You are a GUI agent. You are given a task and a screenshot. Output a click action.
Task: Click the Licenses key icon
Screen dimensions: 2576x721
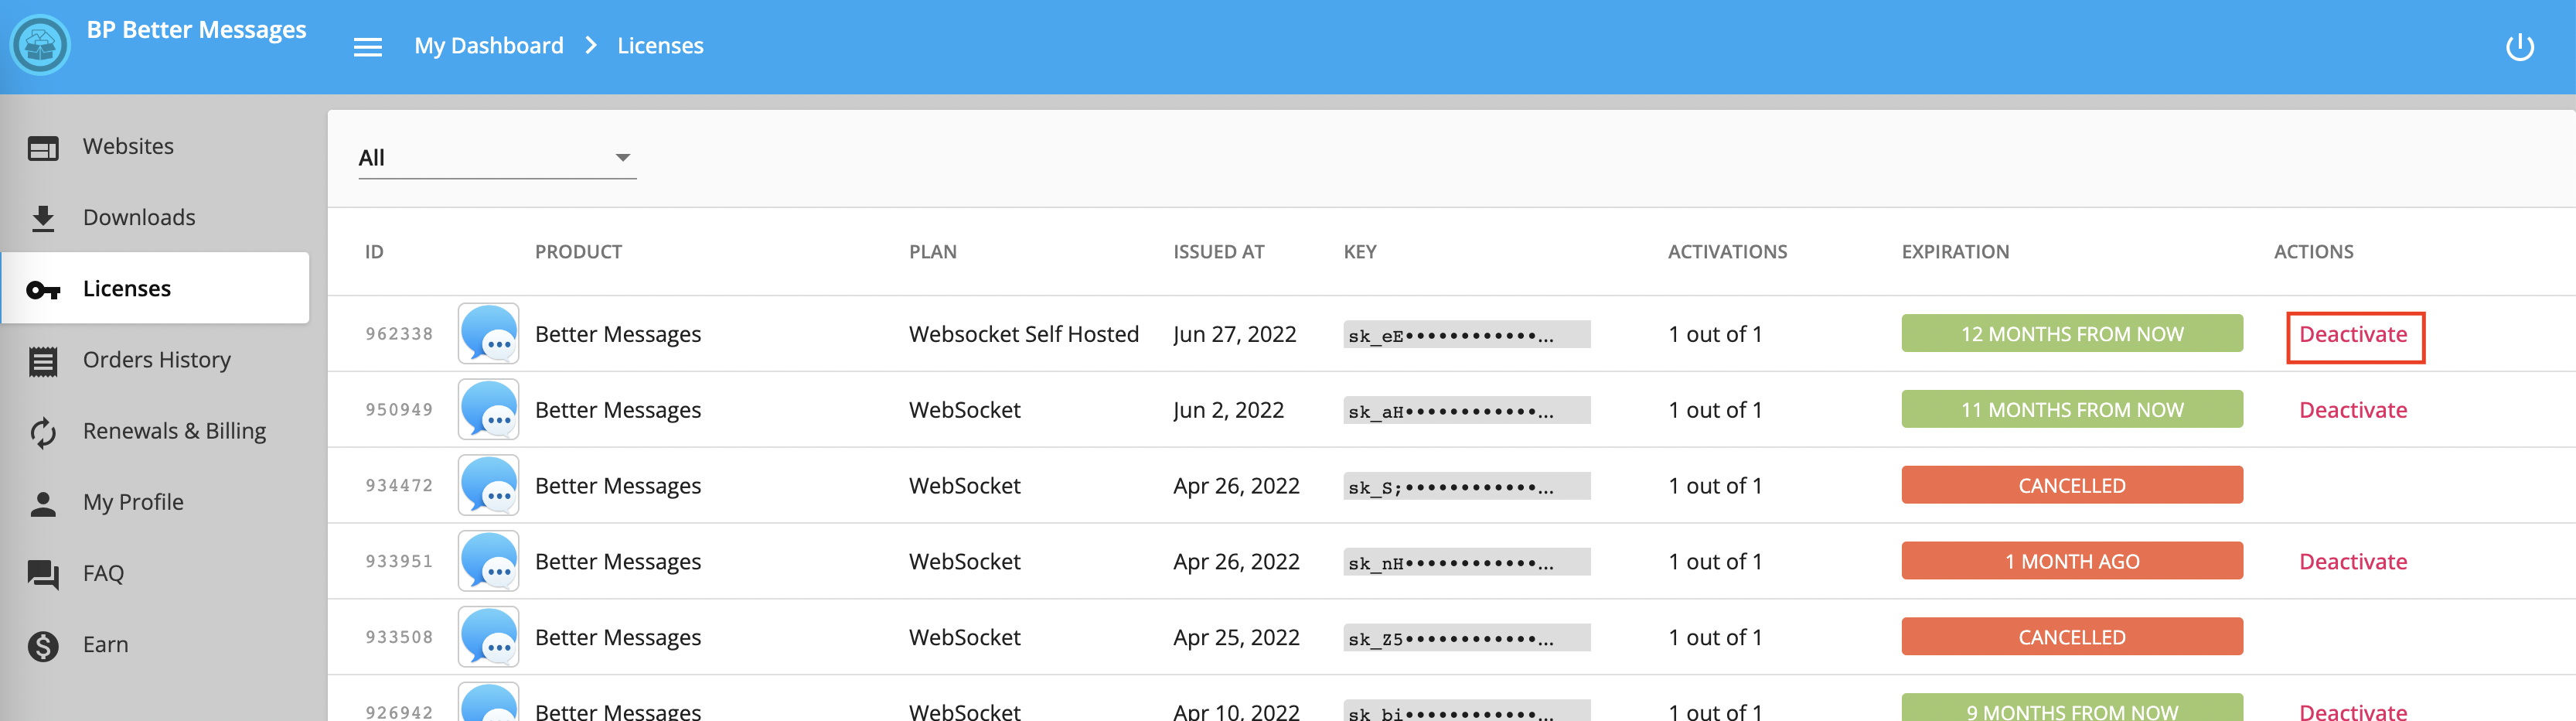coord(43,290)
